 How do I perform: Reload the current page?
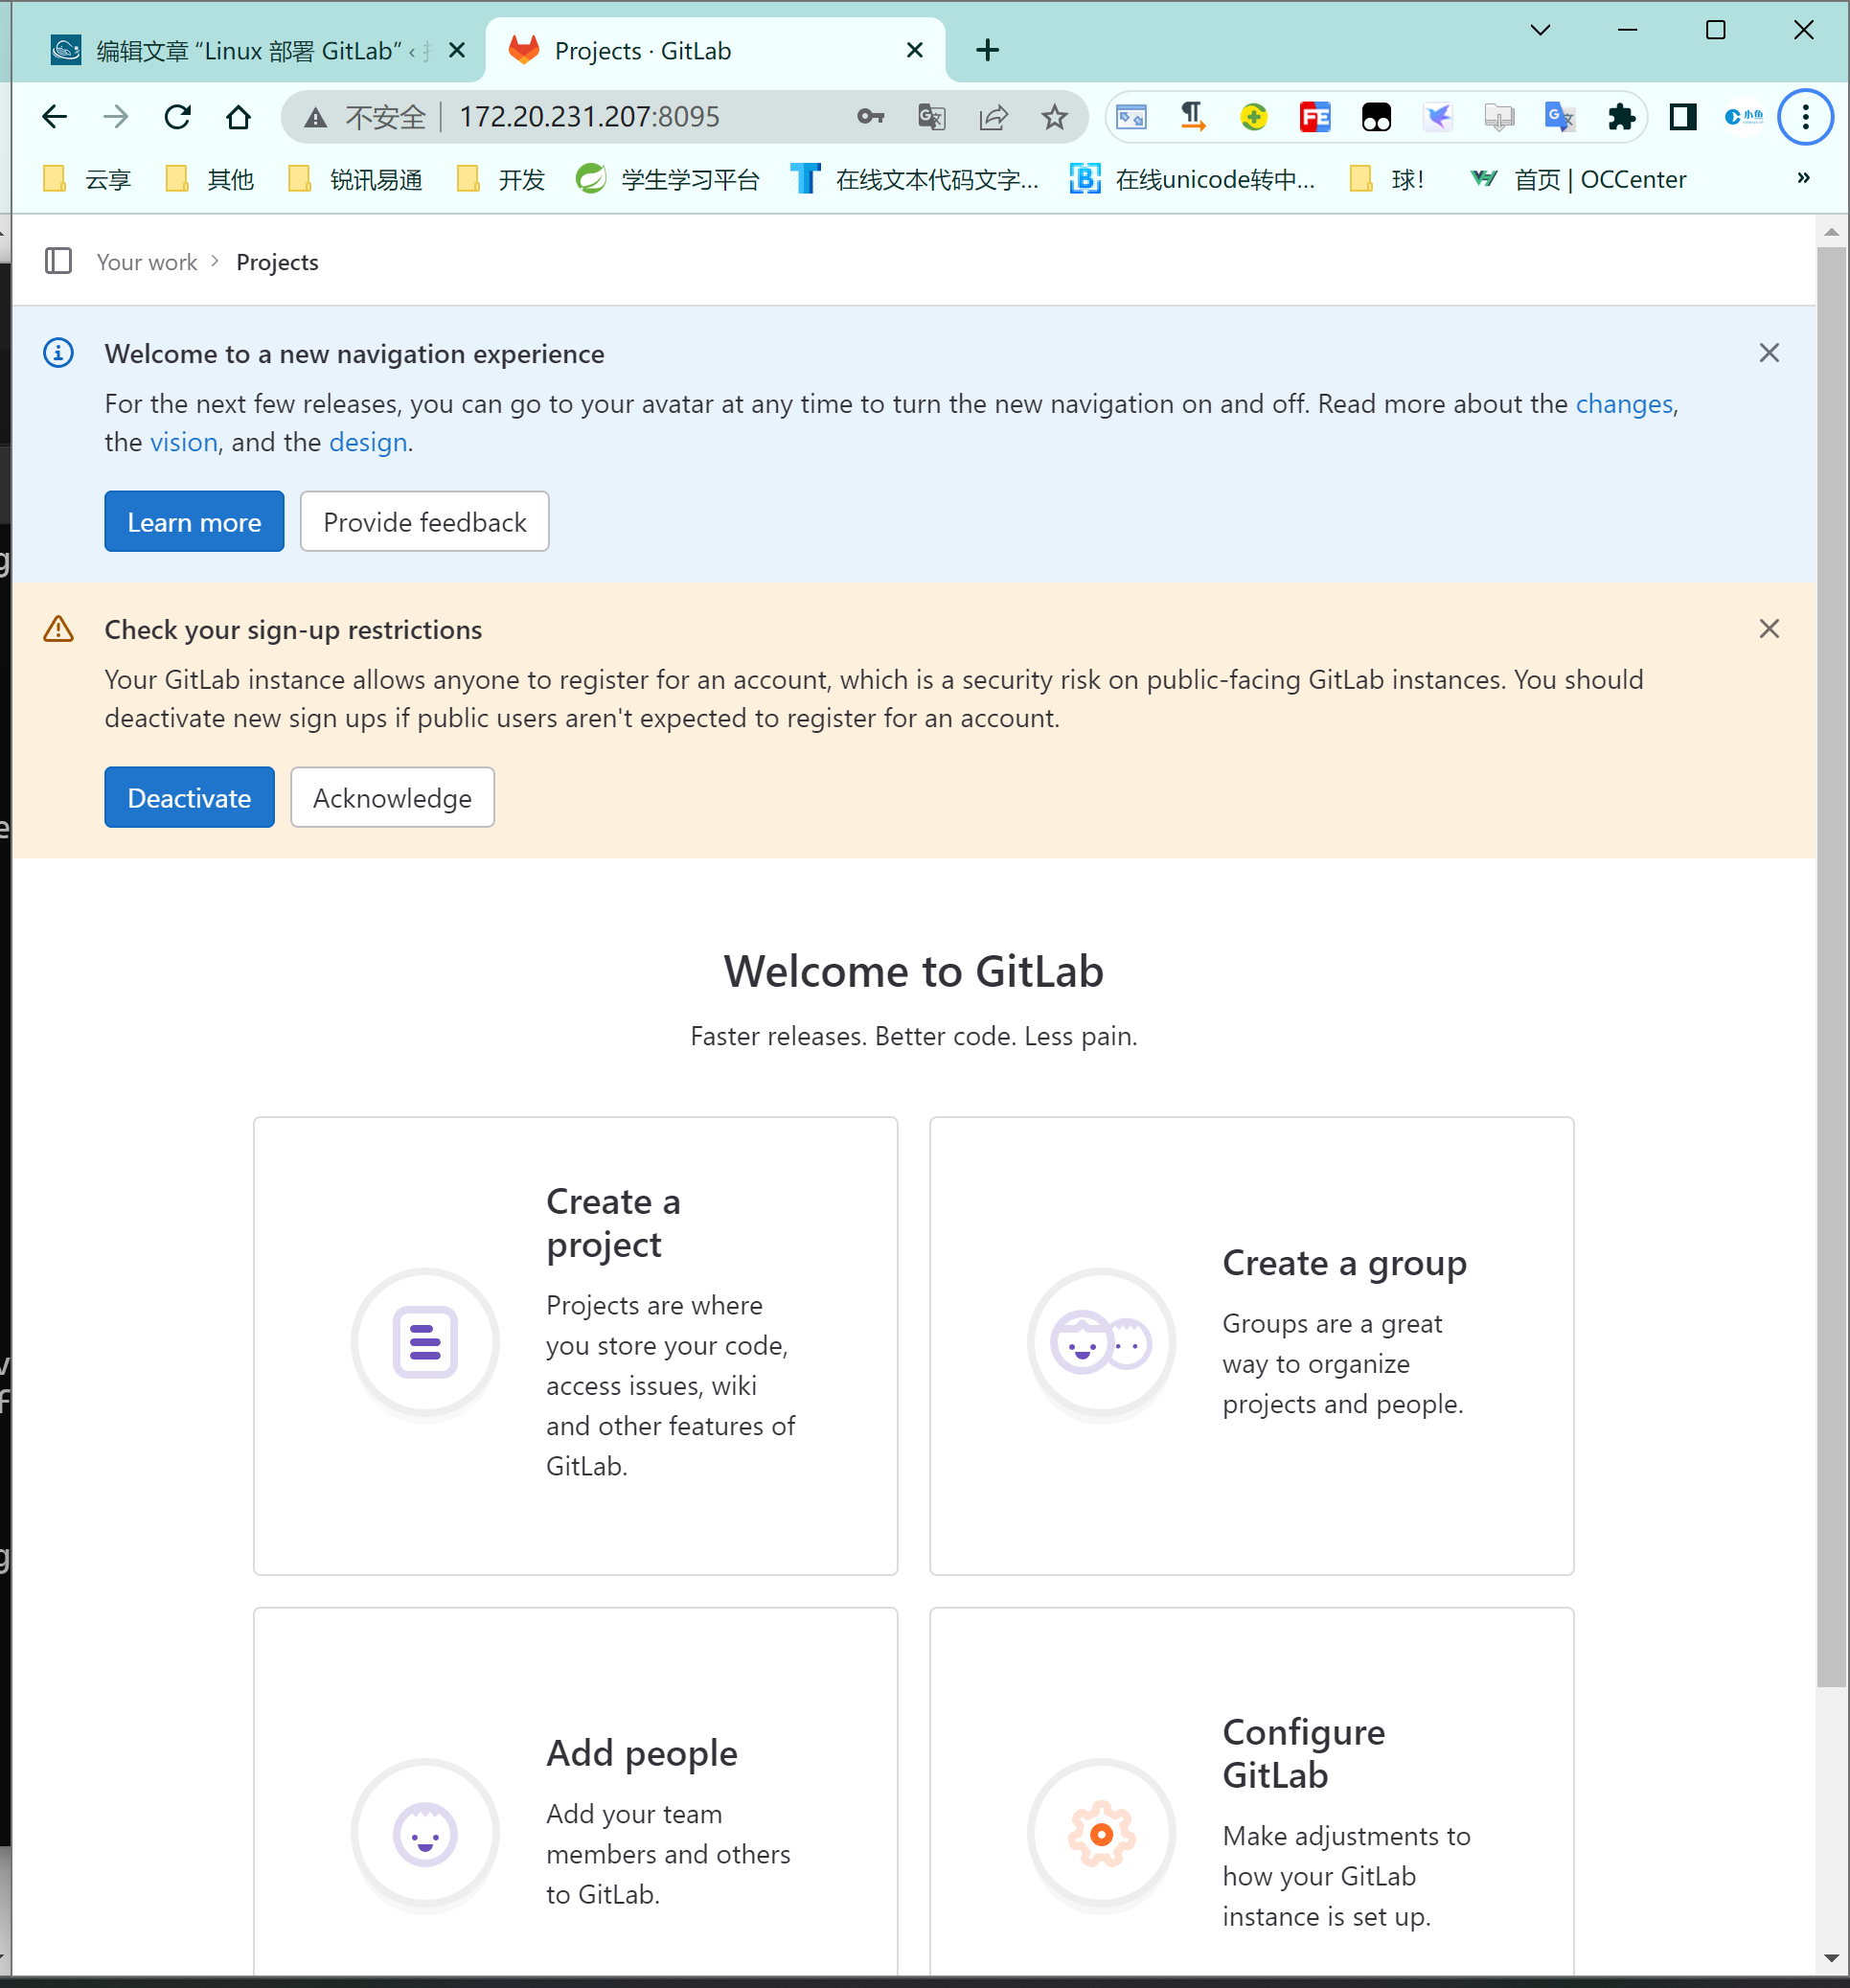pos(177,117)
